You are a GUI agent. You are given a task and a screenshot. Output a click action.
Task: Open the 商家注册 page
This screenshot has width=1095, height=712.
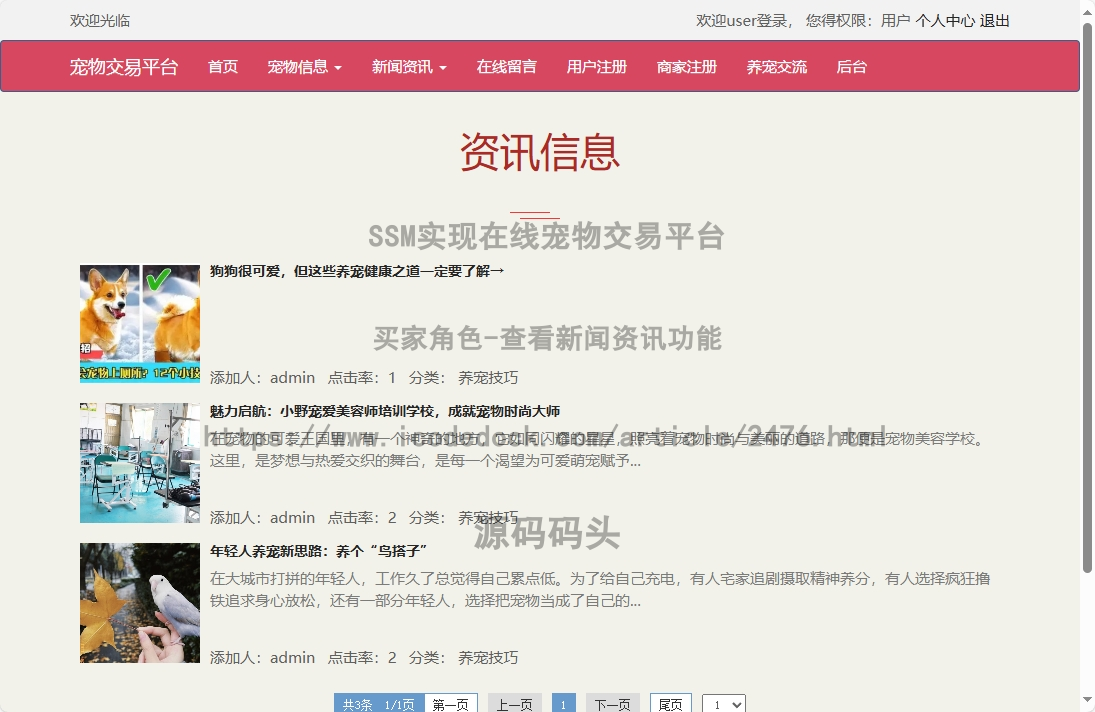686,67
